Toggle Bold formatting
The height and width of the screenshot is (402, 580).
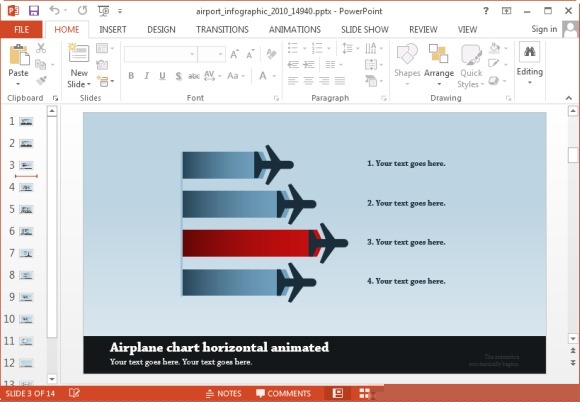tap(131, 76)
